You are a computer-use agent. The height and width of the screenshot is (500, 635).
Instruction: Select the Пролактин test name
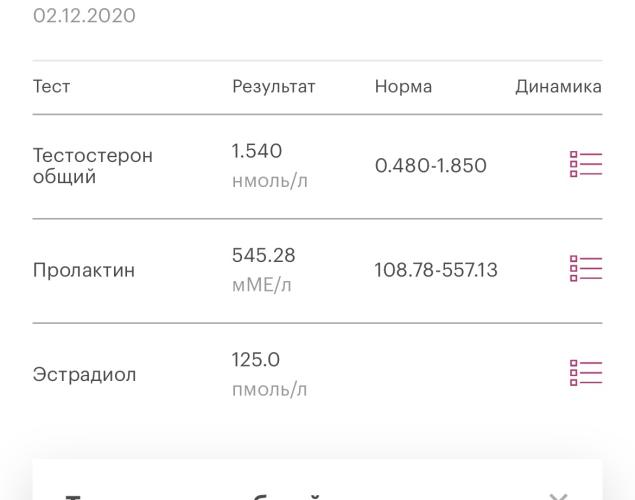(84, 270)
